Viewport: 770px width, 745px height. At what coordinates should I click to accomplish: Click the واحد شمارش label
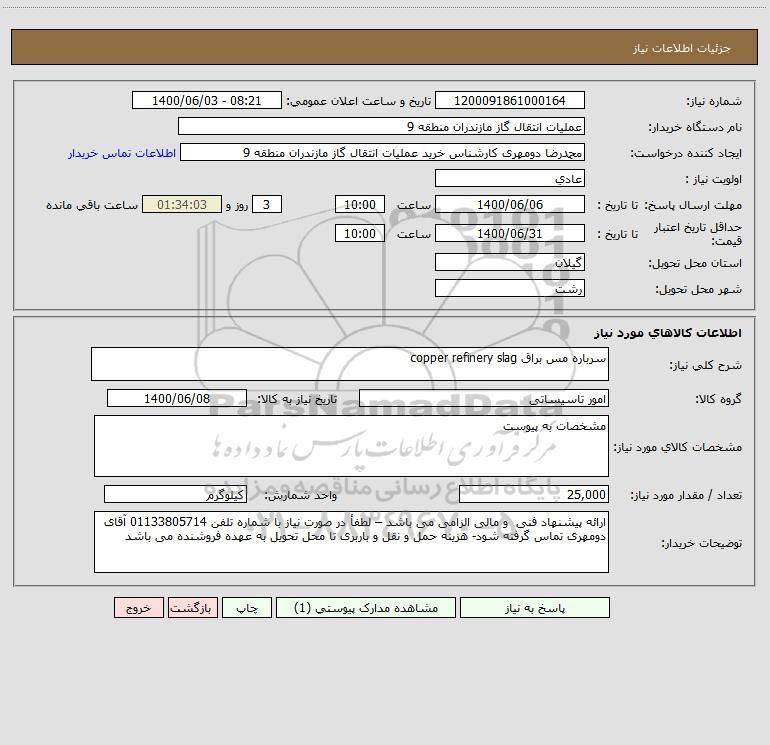click(x=301, y=496)
